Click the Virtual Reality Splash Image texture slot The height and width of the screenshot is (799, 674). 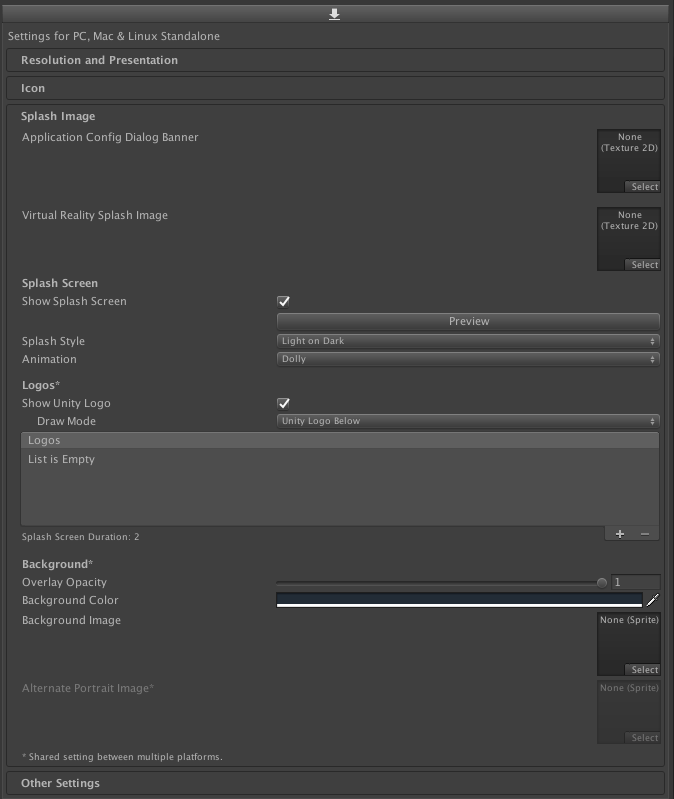click(x=629, y=239)
